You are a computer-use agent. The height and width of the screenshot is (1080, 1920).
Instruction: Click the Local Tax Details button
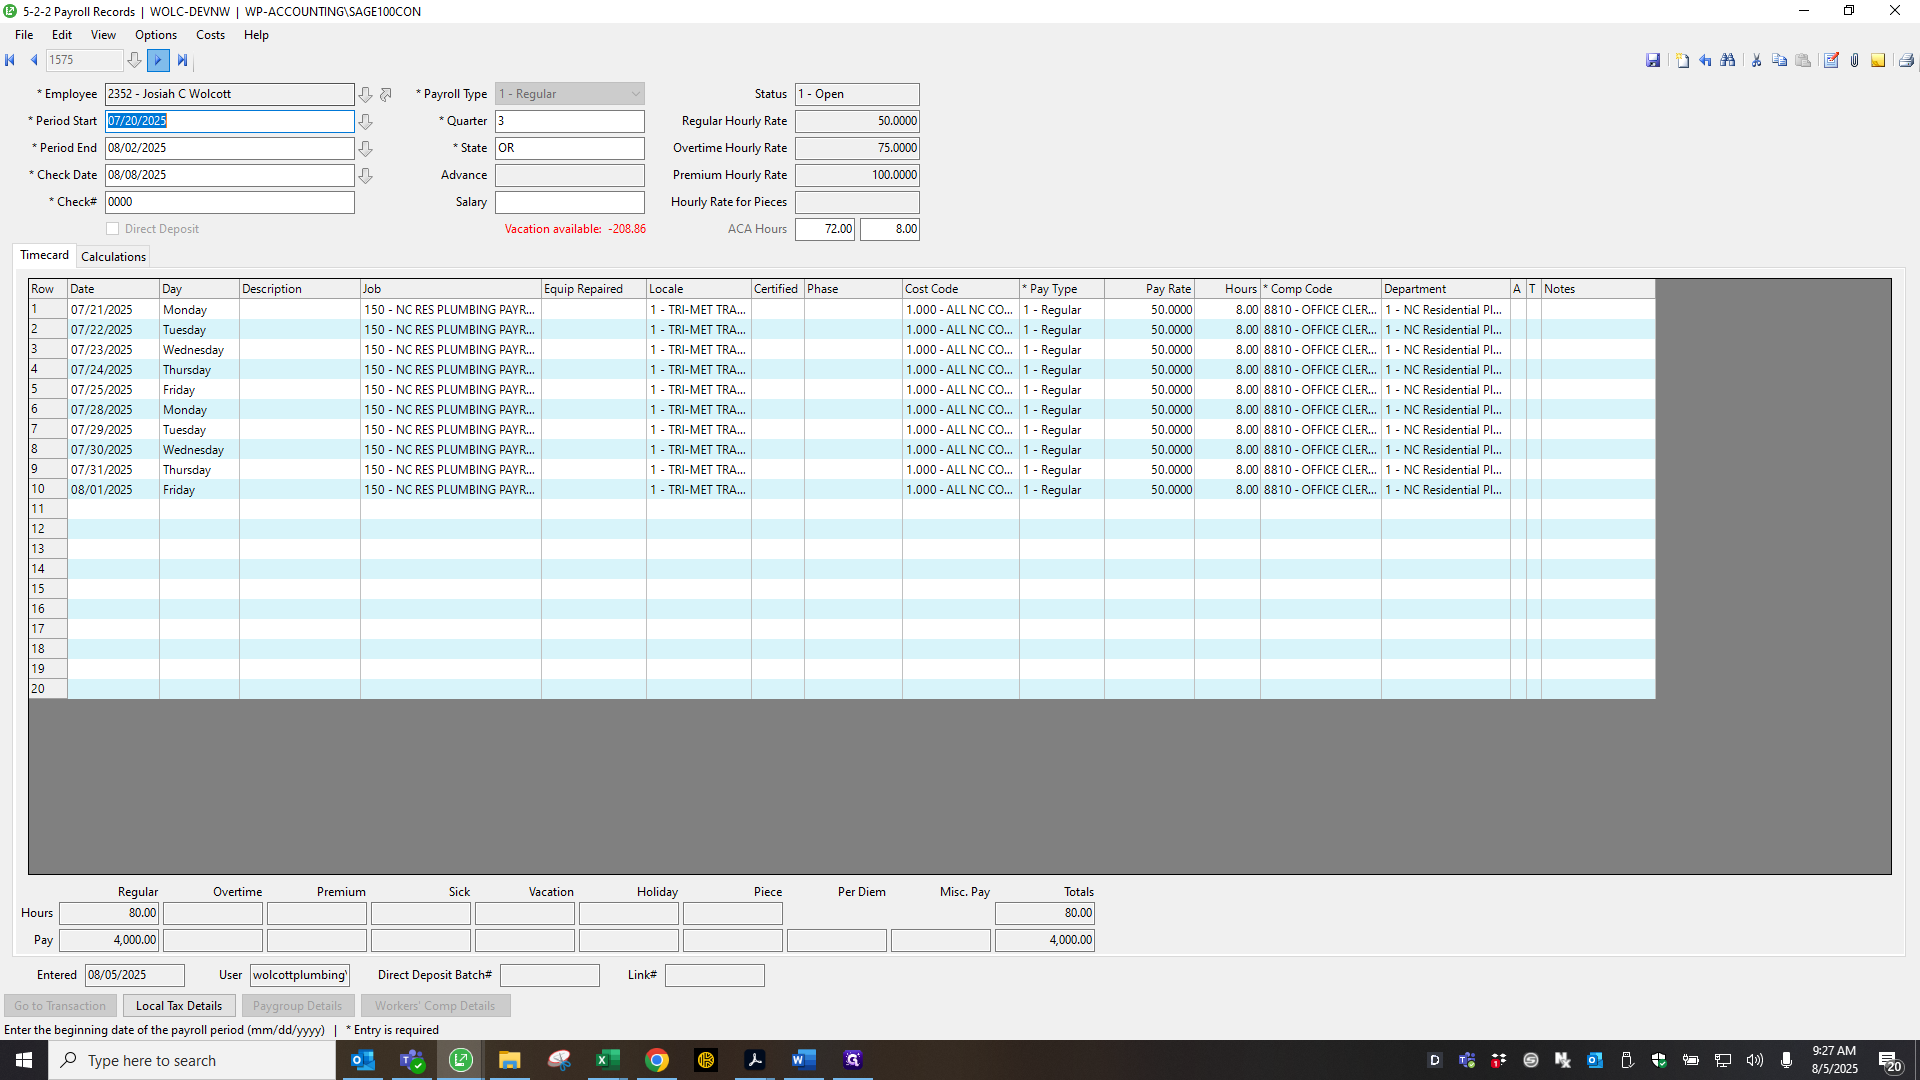tap(179, 1006)
